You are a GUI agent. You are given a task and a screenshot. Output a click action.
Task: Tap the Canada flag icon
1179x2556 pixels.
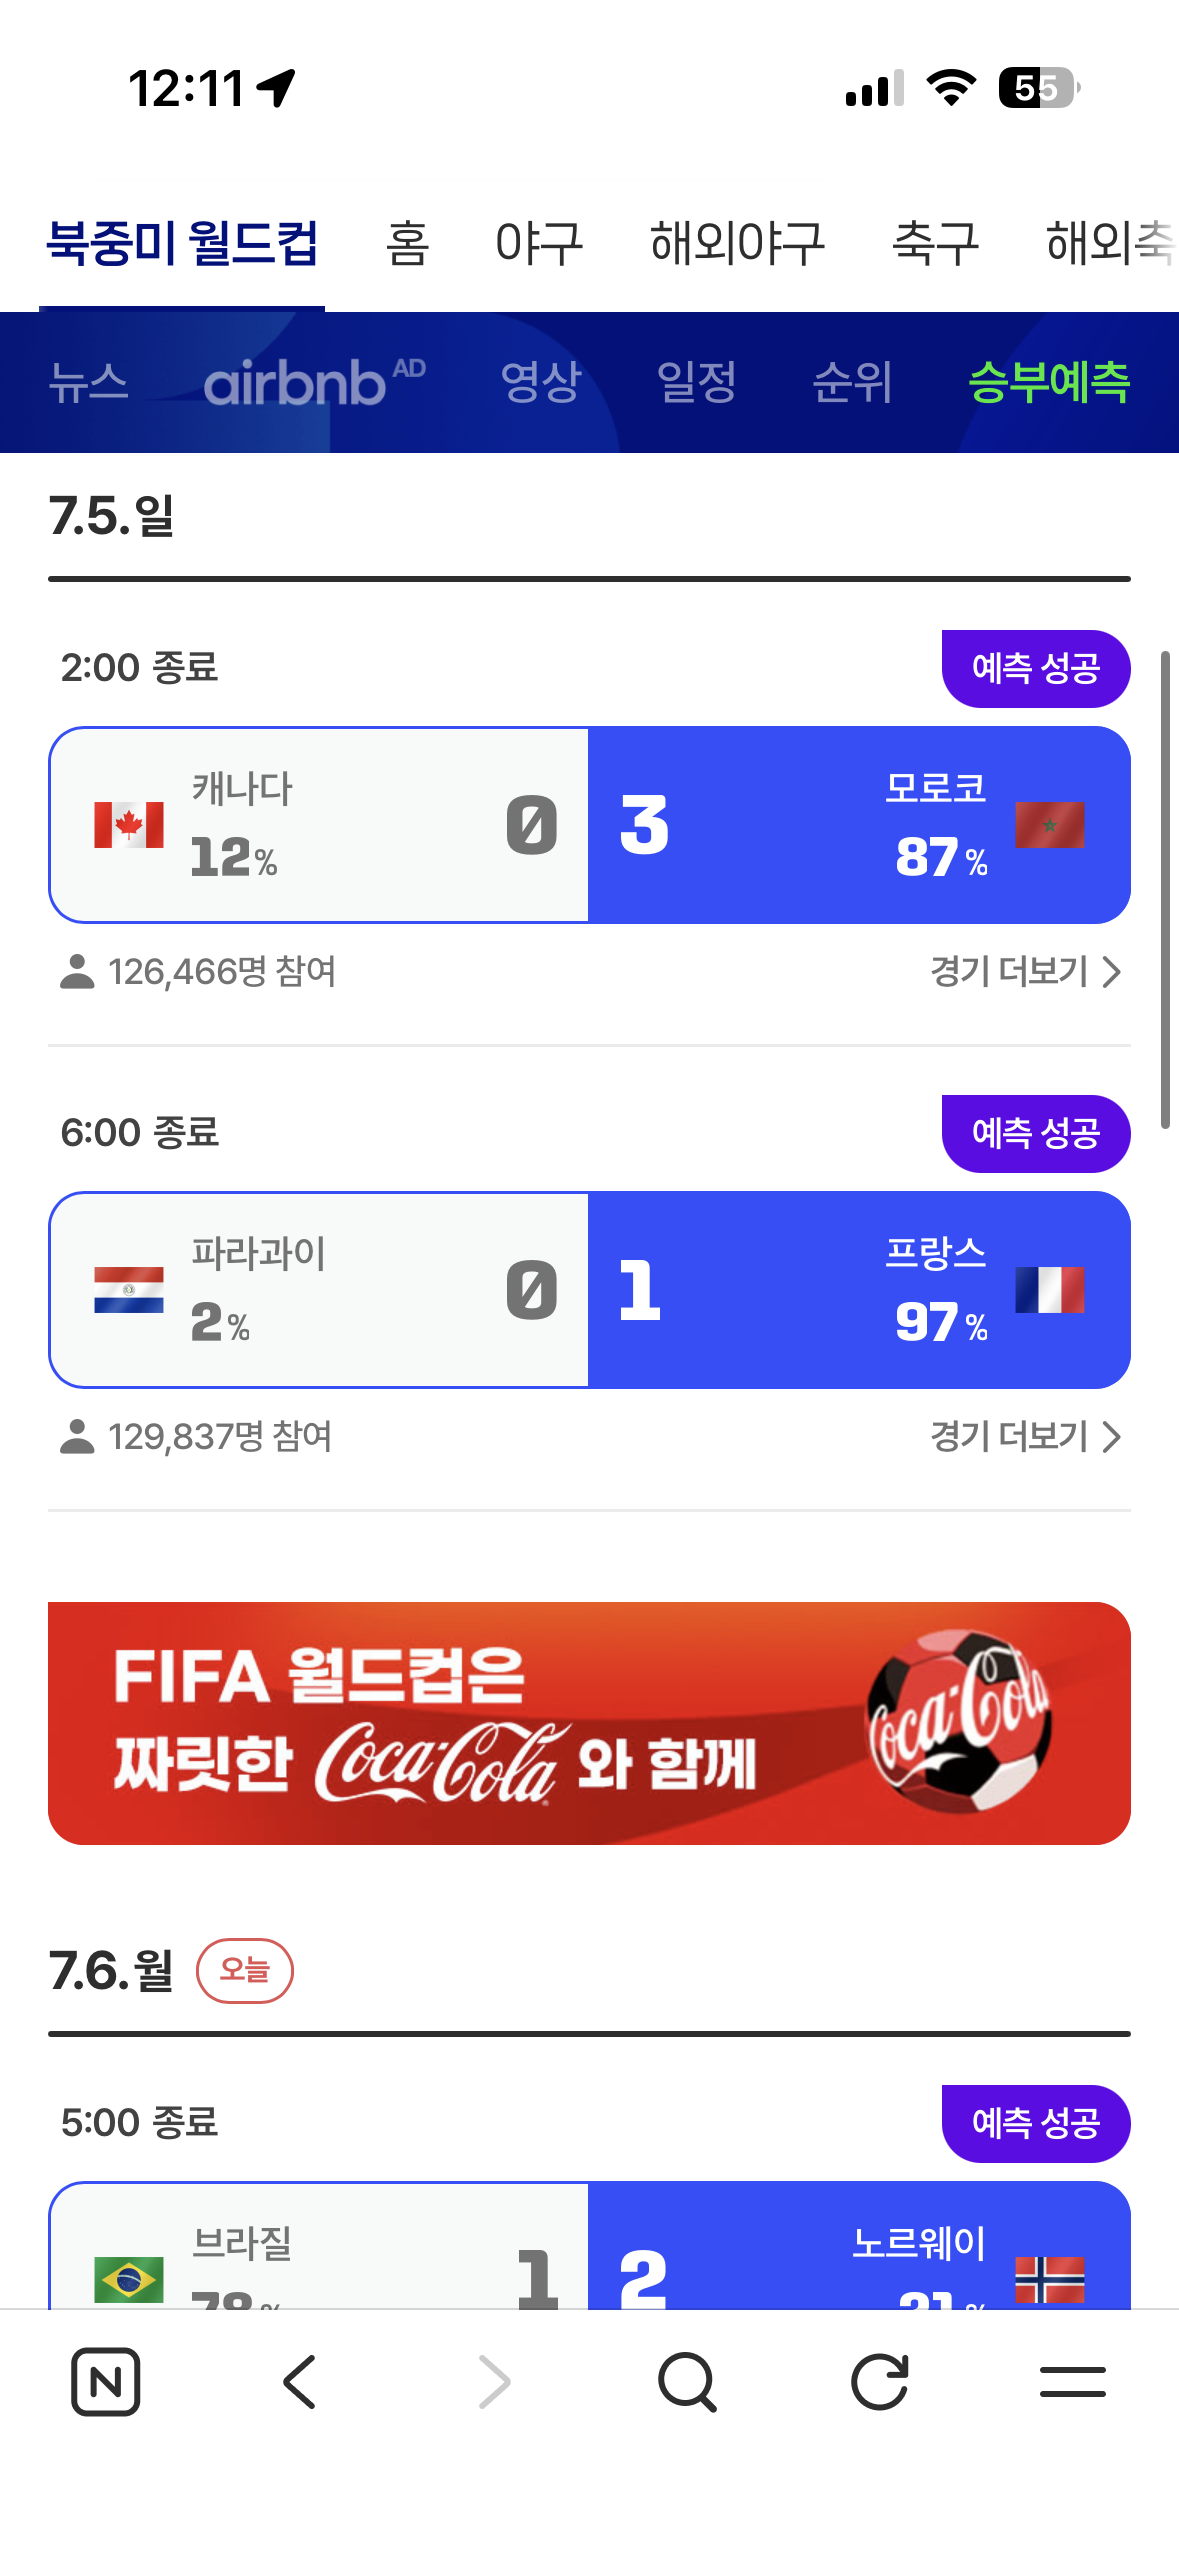point(129,825)
